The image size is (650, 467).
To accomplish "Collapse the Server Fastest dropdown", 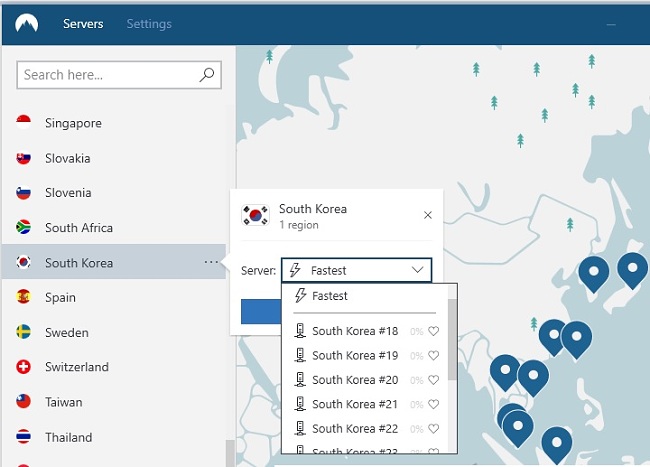I will tap(357, 270).
